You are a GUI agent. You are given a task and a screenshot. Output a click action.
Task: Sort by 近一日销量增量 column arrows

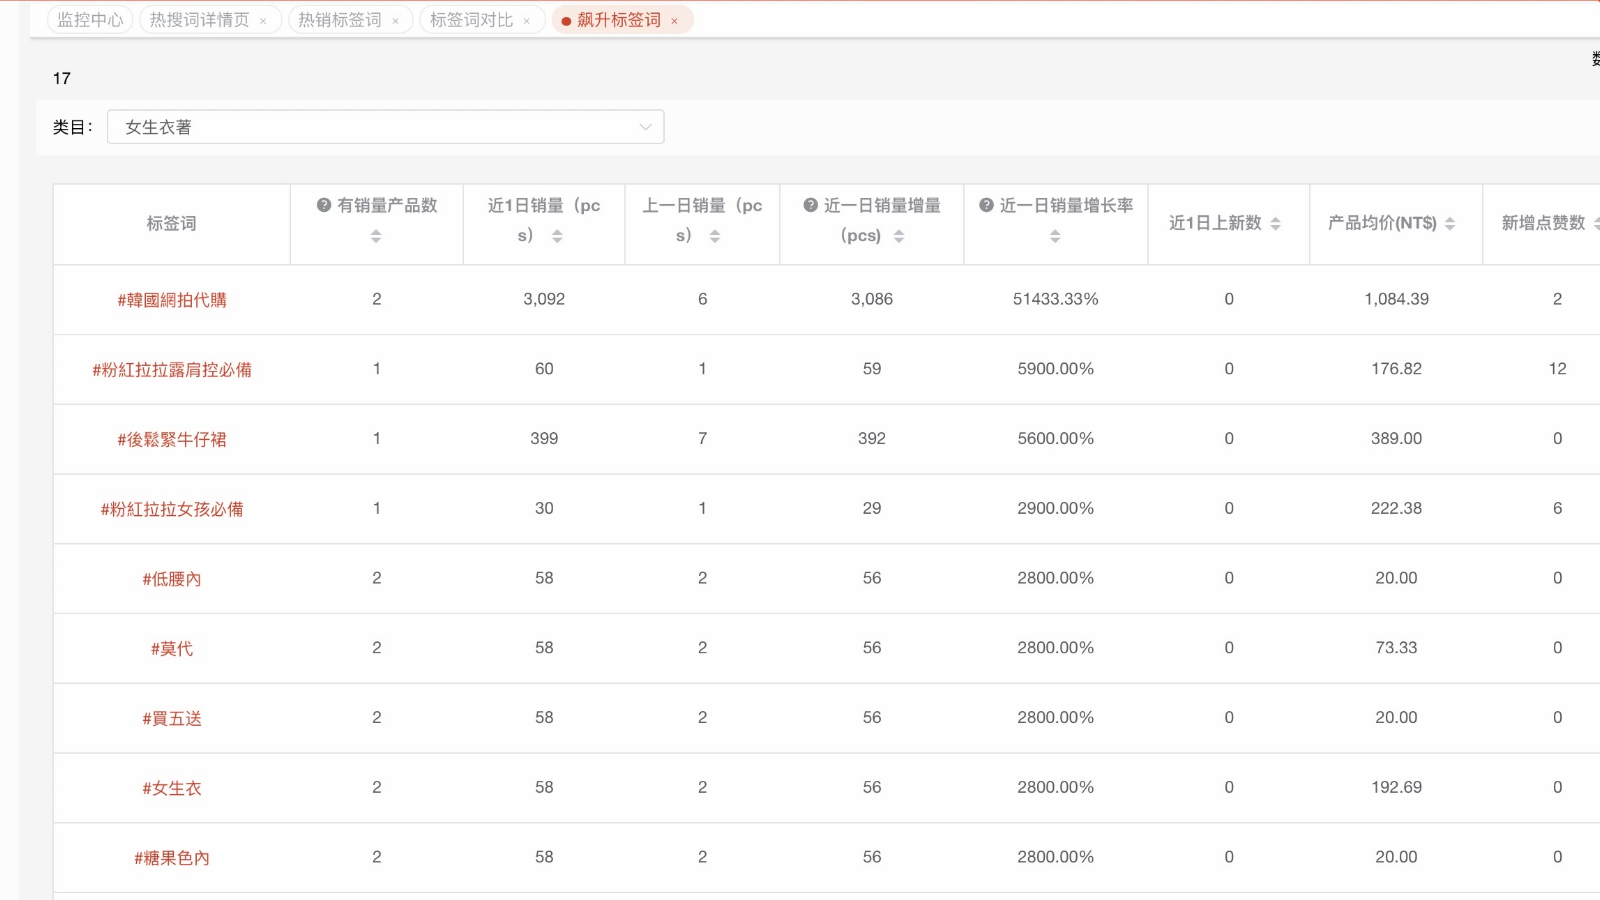pos(899,236)
